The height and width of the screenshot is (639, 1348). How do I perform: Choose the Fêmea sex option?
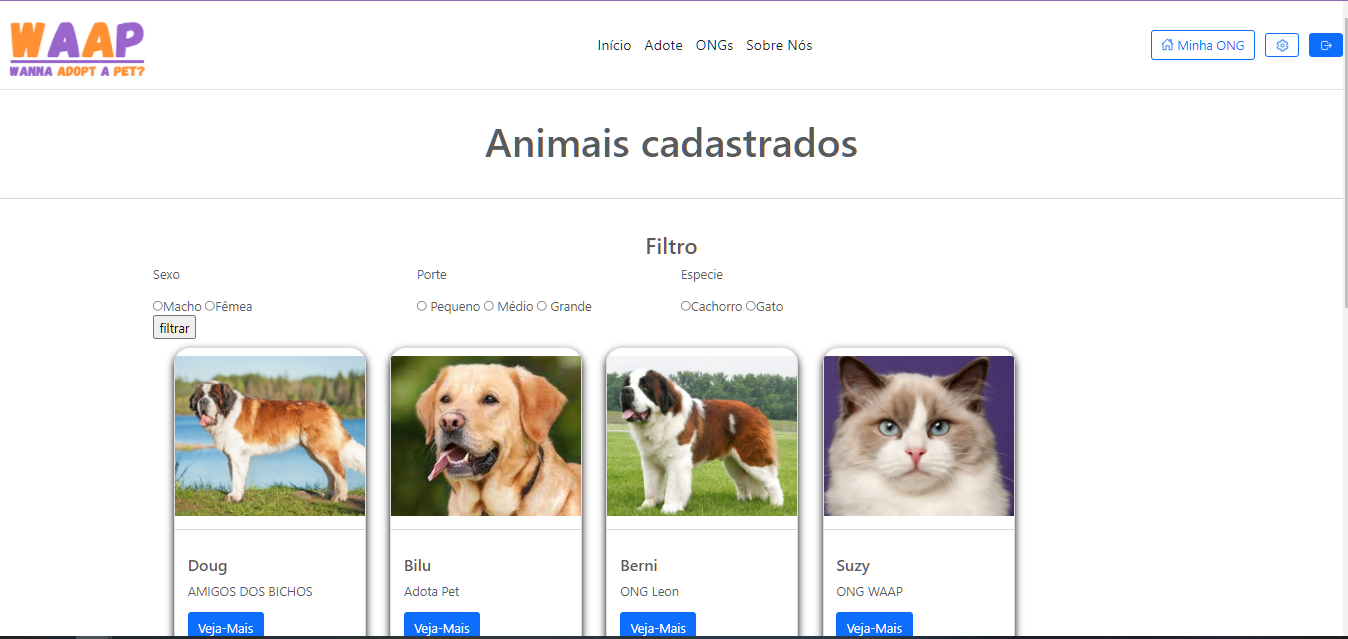tap(210, 306)
